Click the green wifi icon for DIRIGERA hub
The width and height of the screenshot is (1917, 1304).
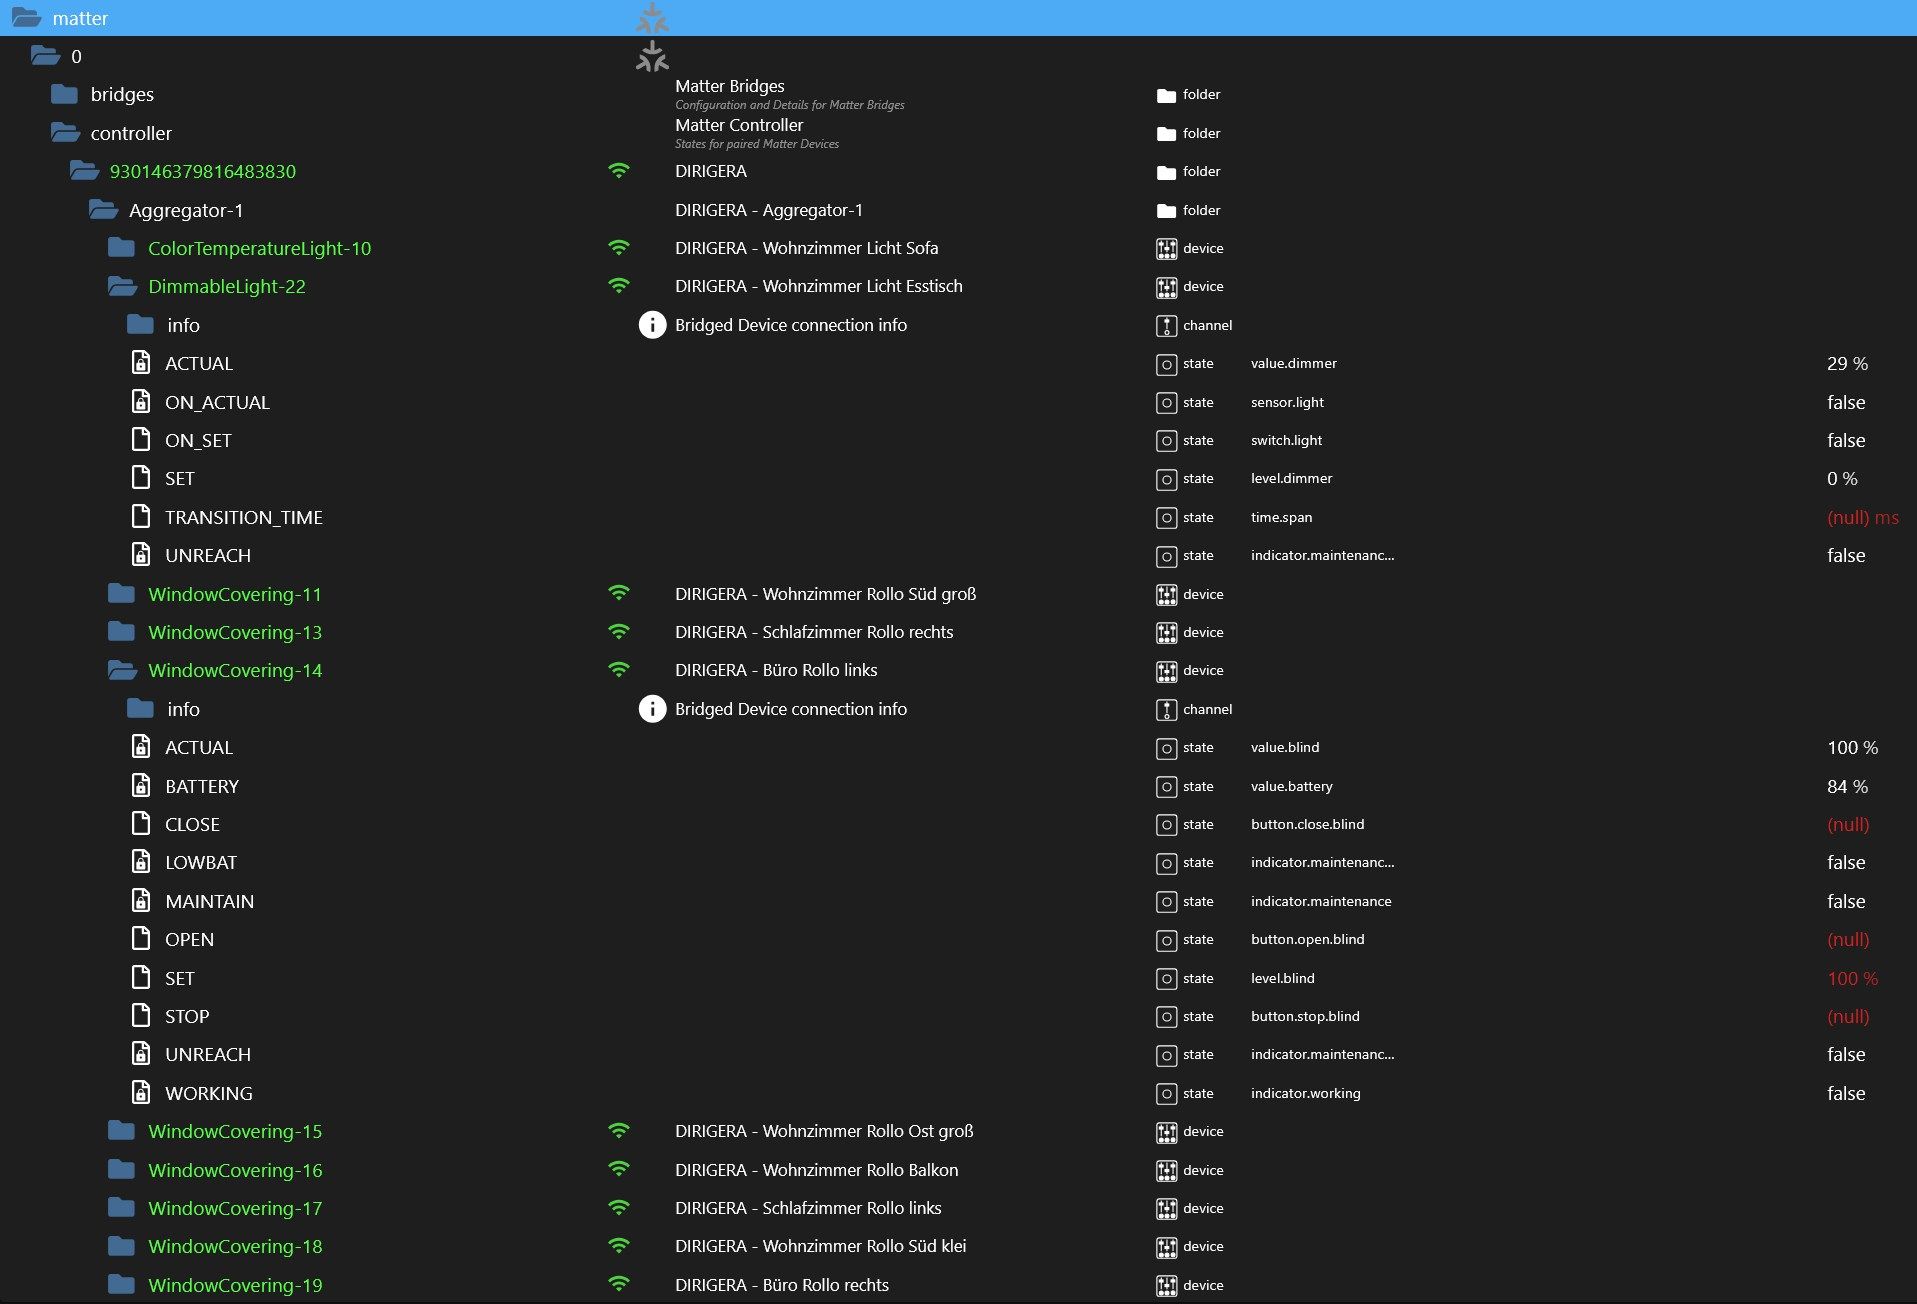pos(619,171)
